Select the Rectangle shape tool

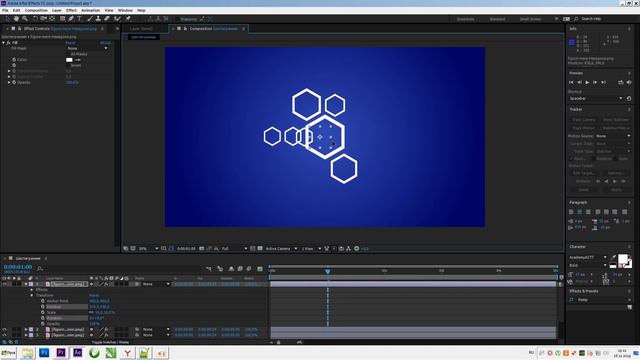pyautogui.click(x=62, y=19)
